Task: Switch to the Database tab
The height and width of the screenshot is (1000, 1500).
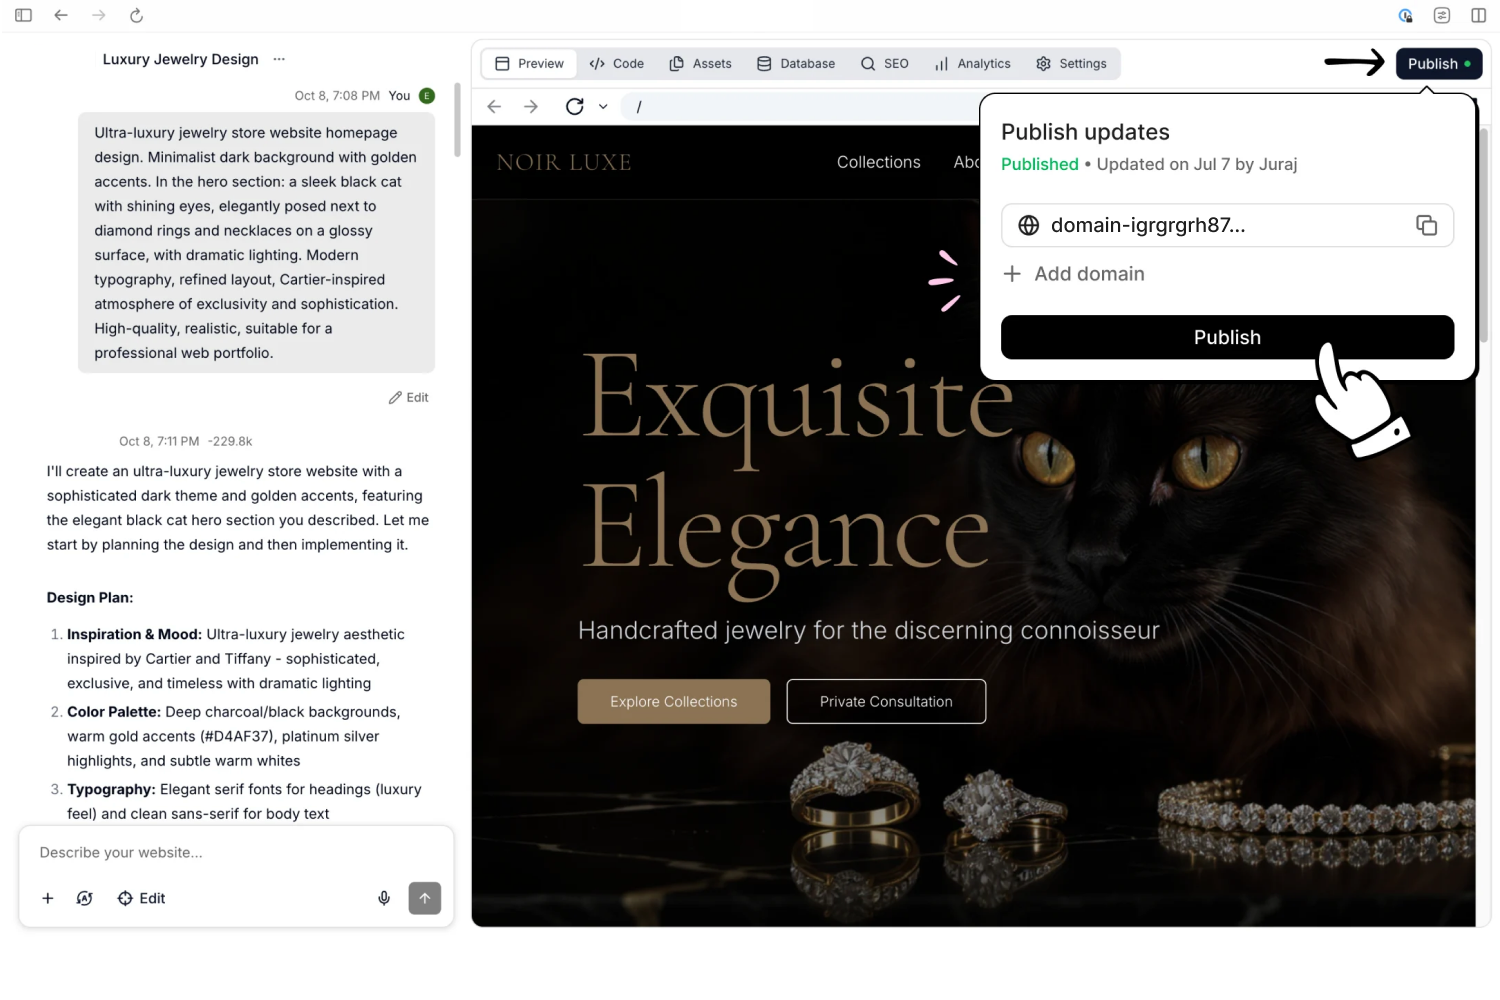Action: pyautogui.click(x=796, y=63)
